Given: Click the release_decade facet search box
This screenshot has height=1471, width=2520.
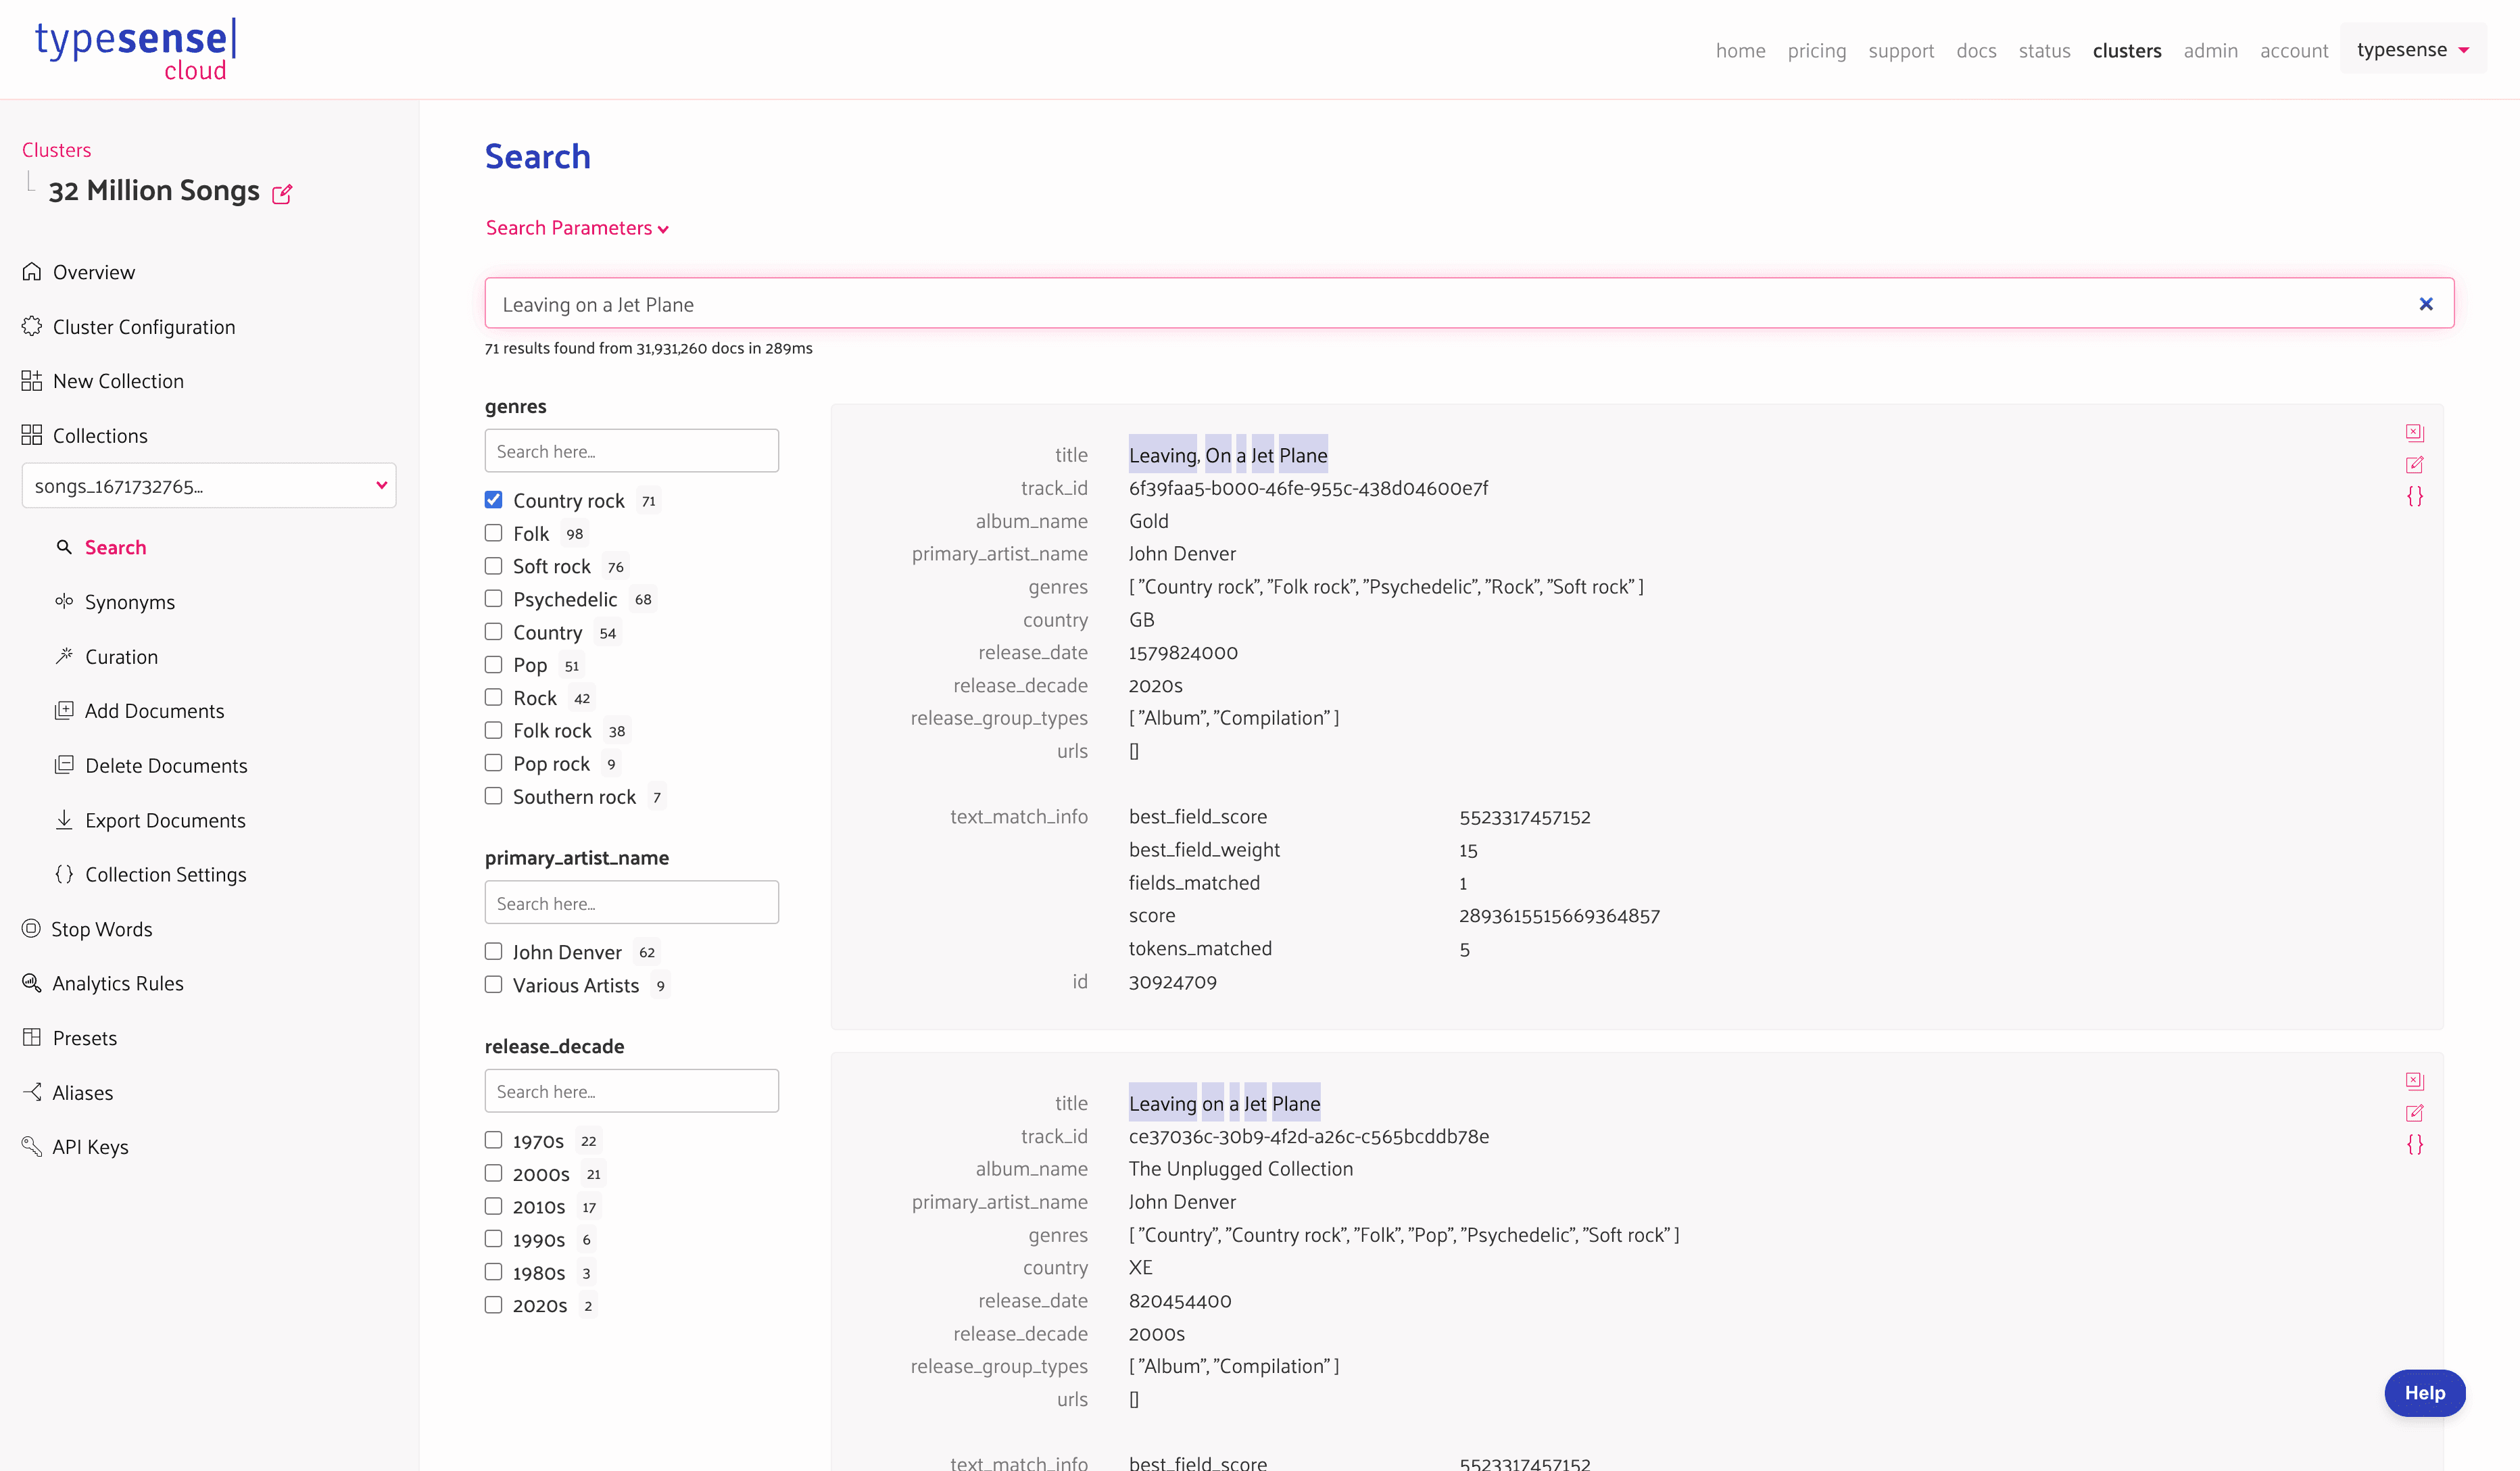Looking at the screenshot, I should [x=631, y=1091].
